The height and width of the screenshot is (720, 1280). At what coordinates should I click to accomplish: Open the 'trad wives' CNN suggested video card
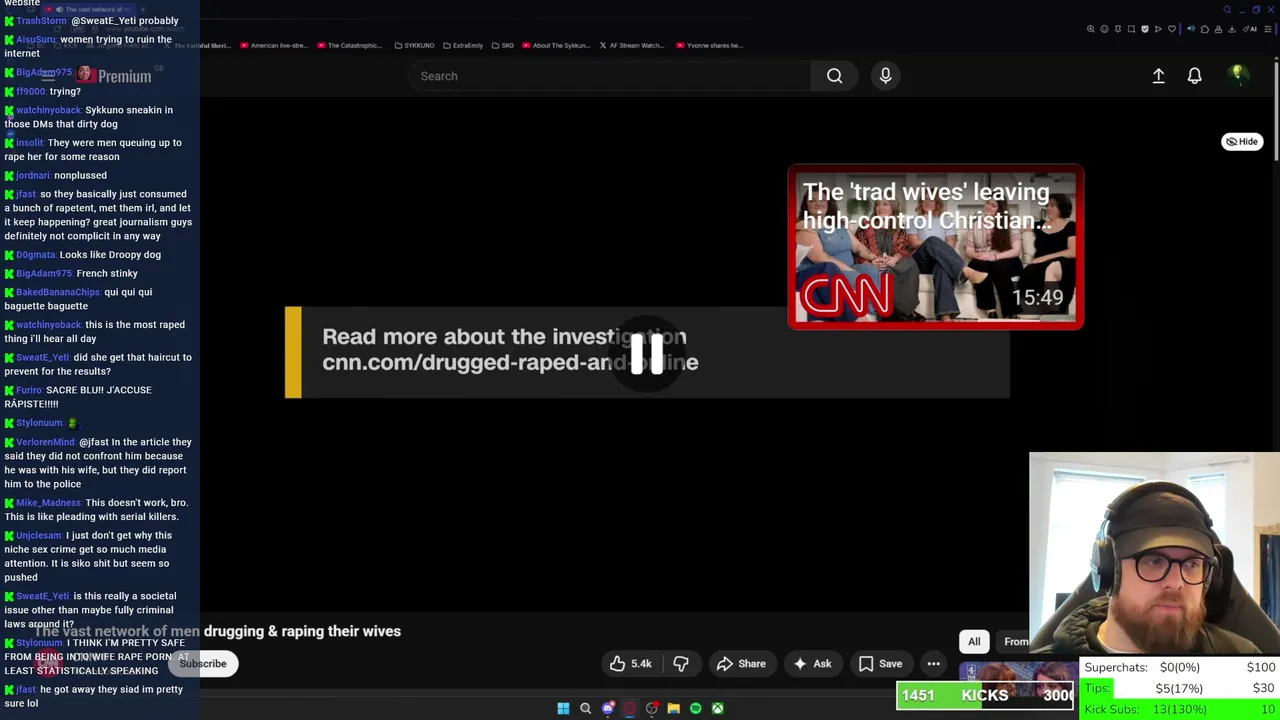[x=935, y=247]
